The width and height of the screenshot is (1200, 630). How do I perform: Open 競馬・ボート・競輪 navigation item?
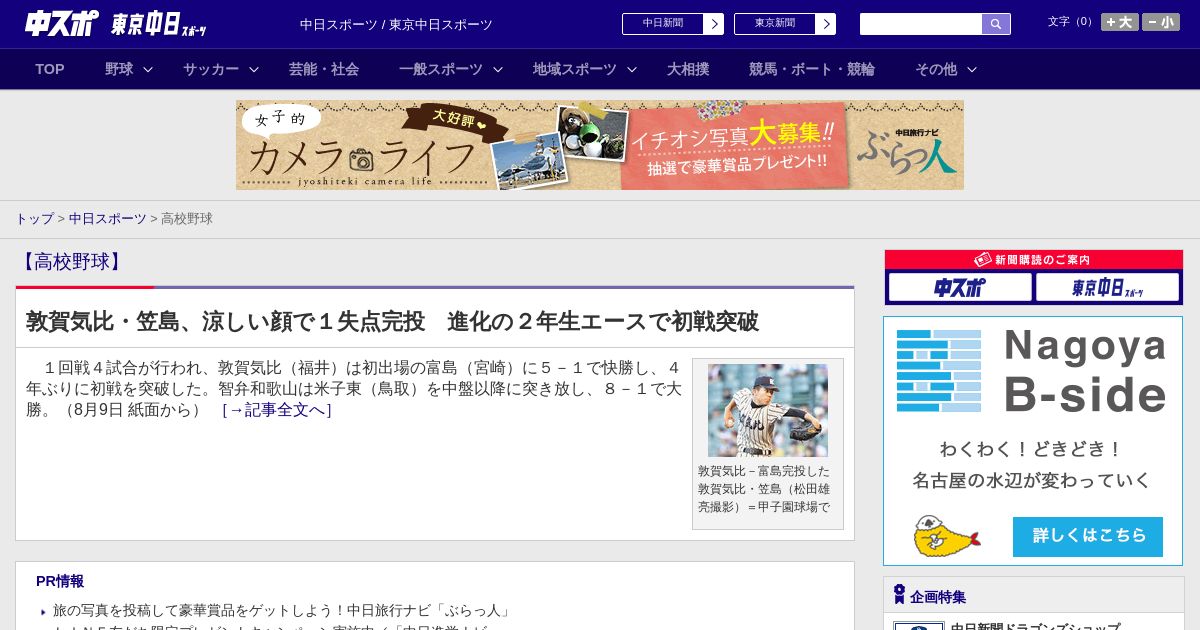coord(812,69)
